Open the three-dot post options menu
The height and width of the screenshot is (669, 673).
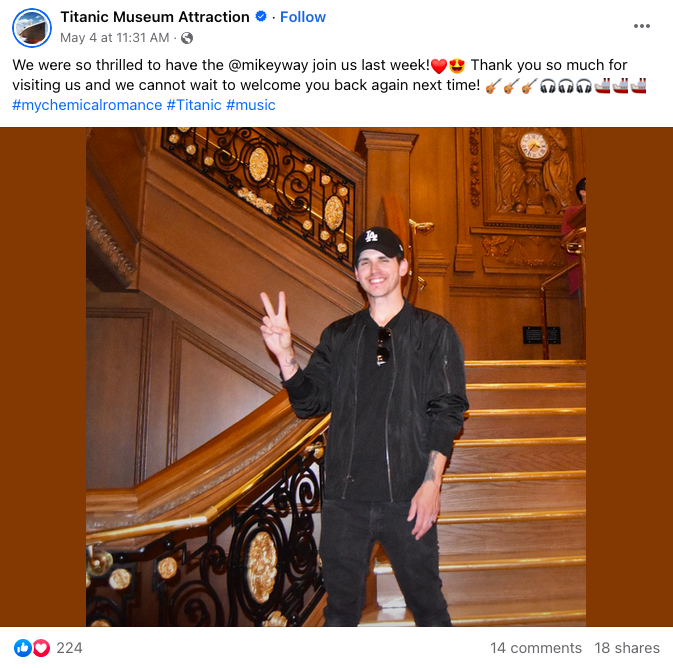[641, 26]
